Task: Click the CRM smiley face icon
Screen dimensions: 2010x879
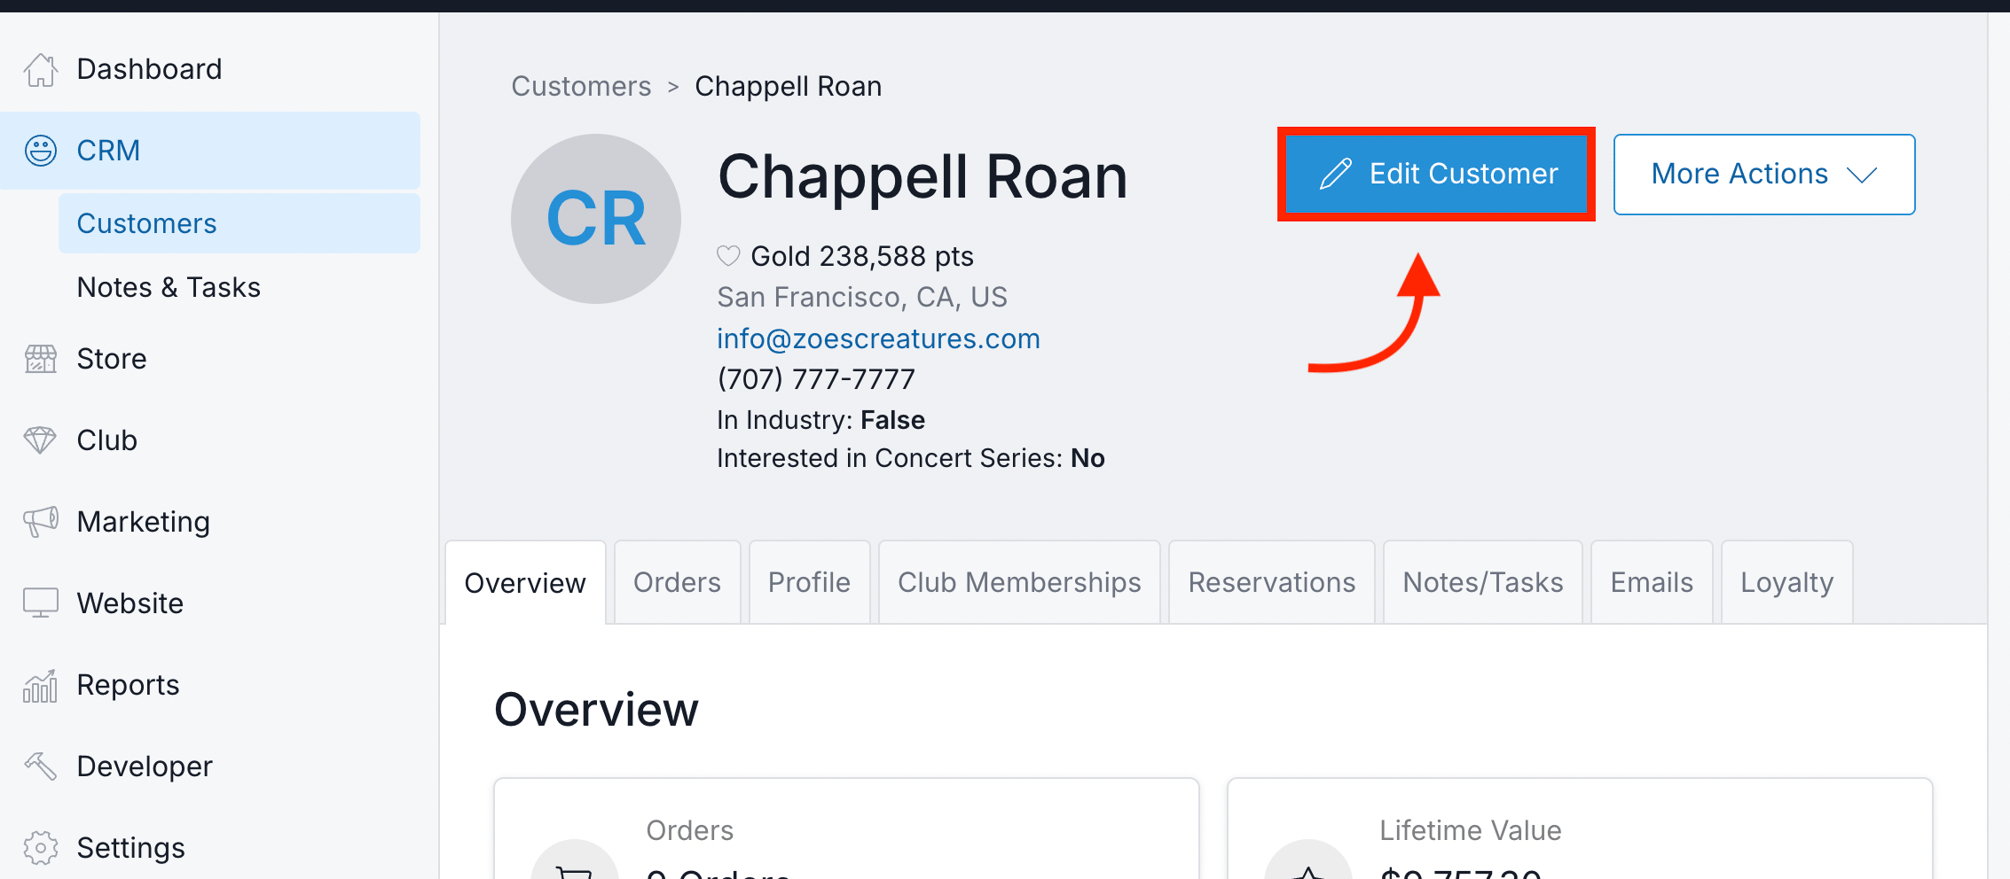Action: point(40,150)
